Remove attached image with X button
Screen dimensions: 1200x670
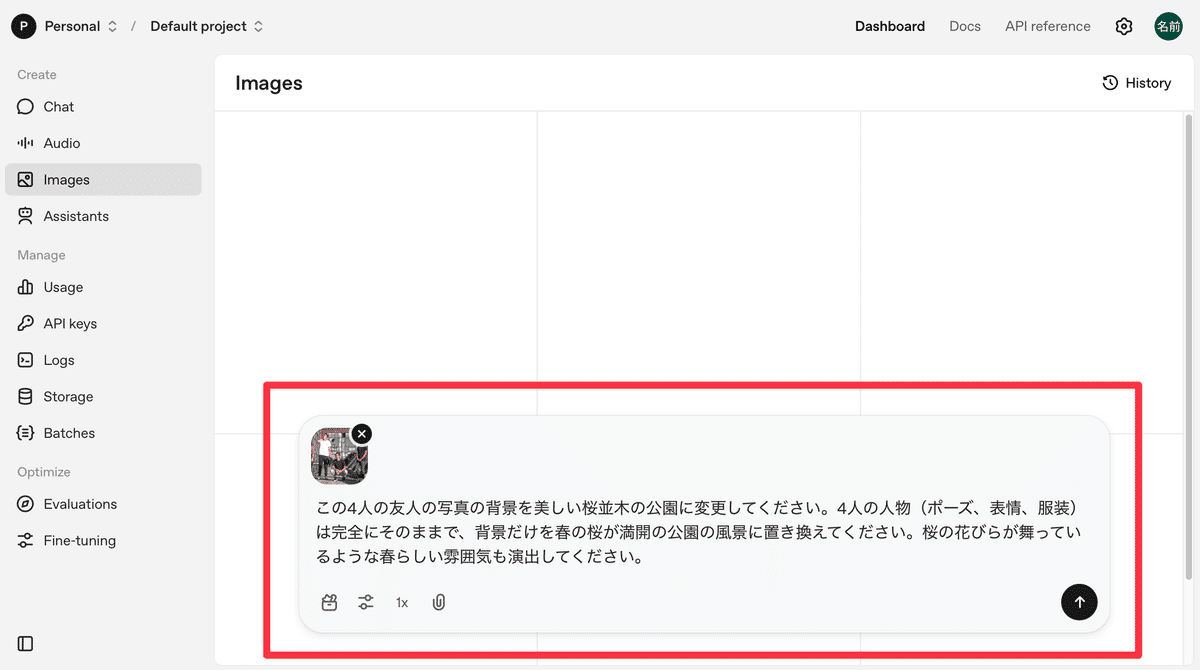coord(362,433)
